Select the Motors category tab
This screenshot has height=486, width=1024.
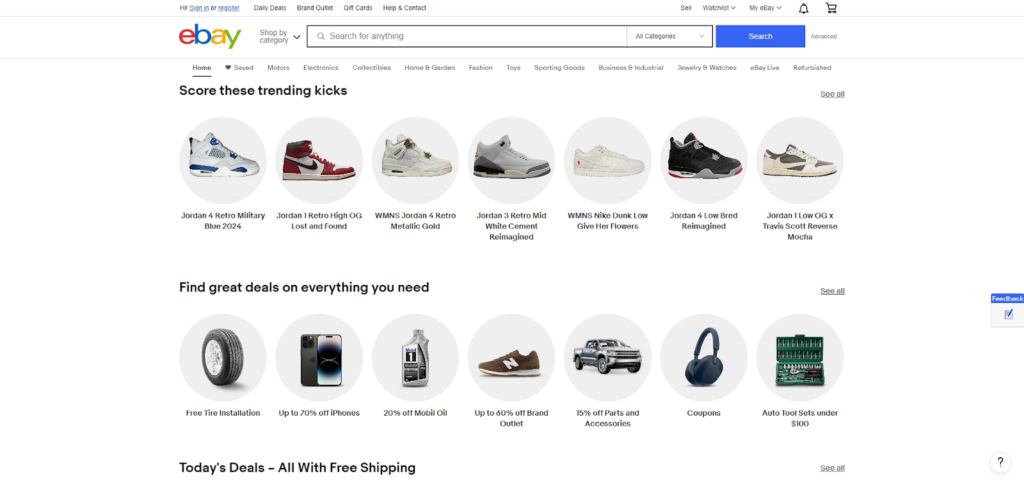pyautogui.click(x=278, y=68)
